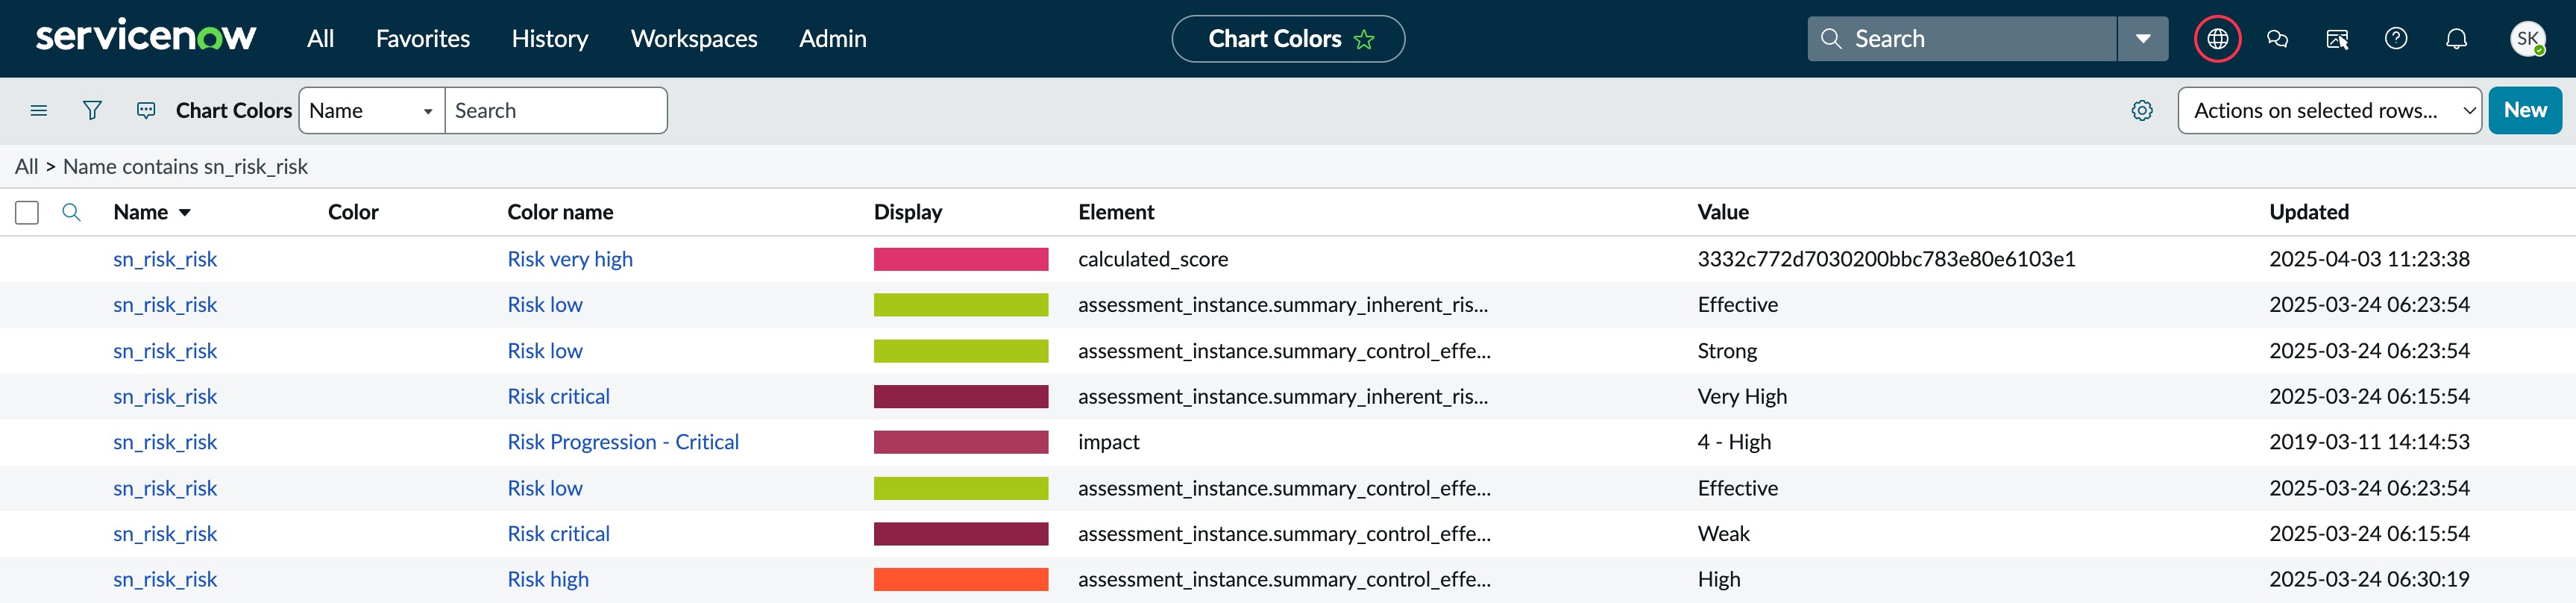
Task: Open the notifications bell icon
Action: [x=2456, y=39]
